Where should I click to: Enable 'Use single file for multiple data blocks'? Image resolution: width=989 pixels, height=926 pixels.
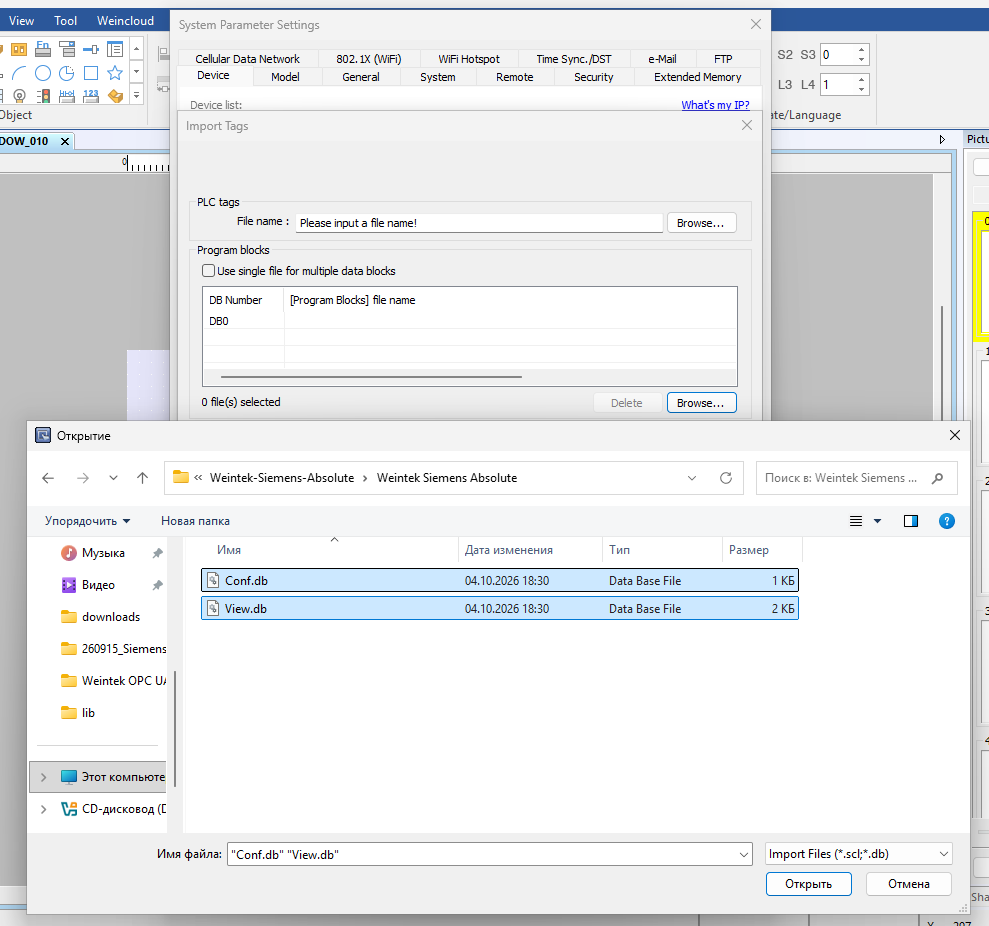click(x=208, y=271)
